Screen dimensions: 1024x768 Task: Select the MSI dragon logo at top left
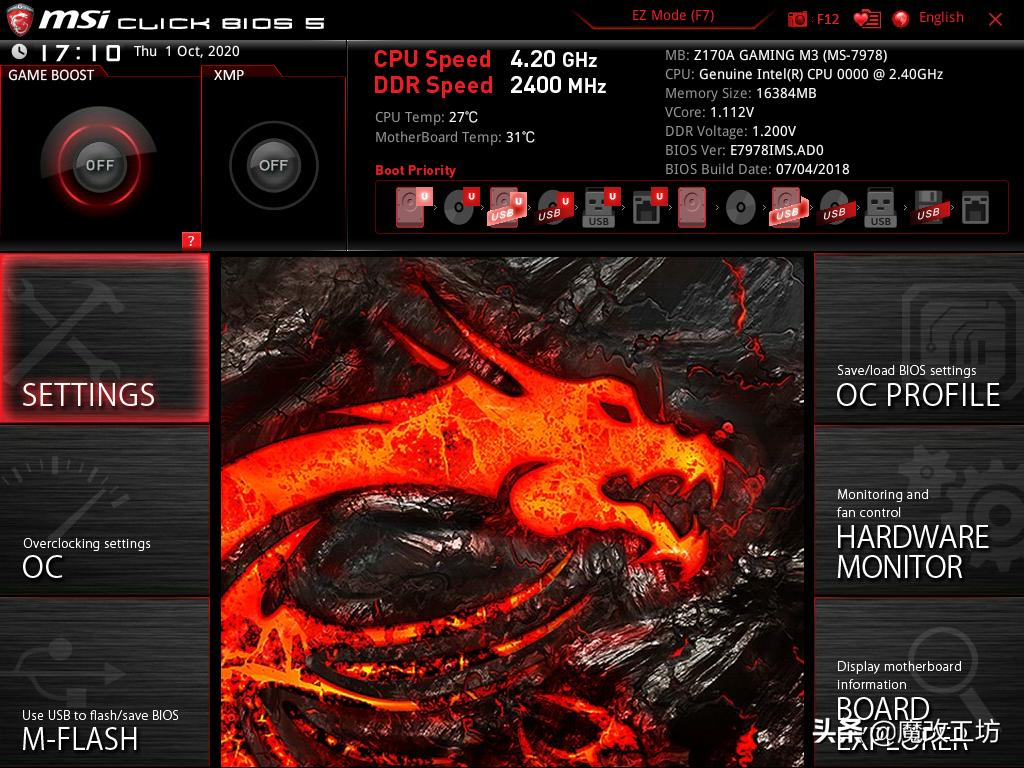tap(20, 17)
